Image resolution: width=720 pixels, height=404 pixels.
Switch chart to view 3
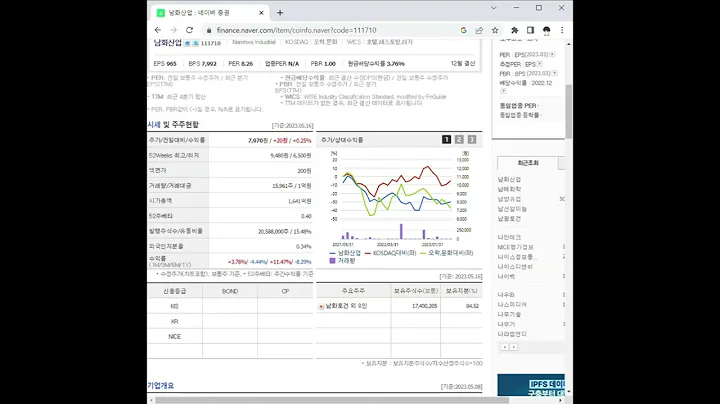pos(472,140)
